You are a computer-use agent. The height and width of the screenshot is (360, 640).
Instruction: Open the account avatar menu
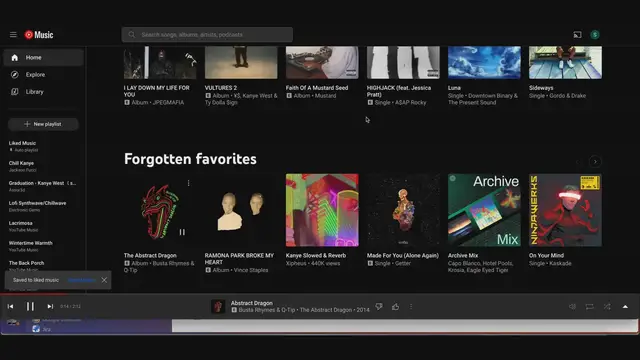tap(595, 35)
